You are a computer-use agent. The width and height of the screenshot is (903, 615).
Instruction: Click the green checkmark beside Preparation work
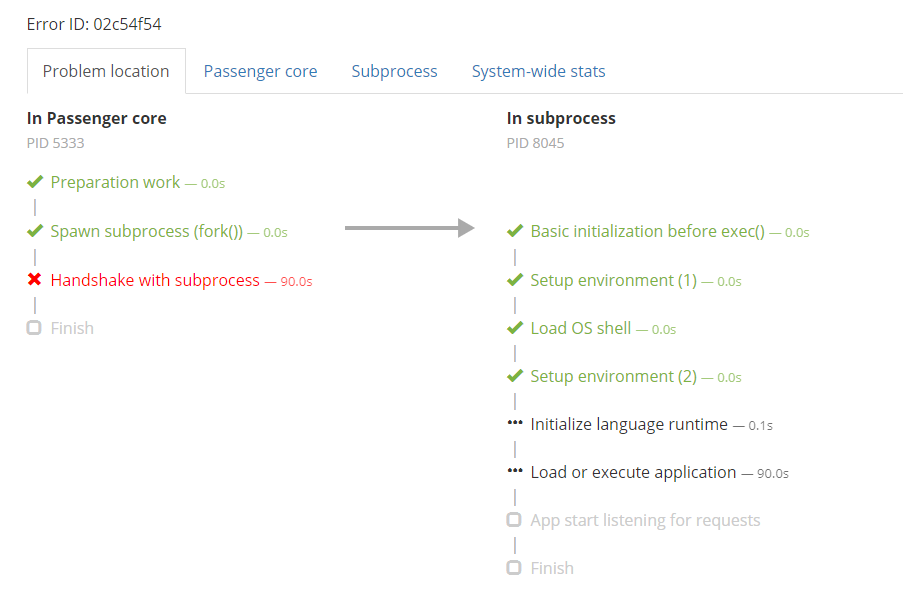pyautogui.click(x=35, y=182)
